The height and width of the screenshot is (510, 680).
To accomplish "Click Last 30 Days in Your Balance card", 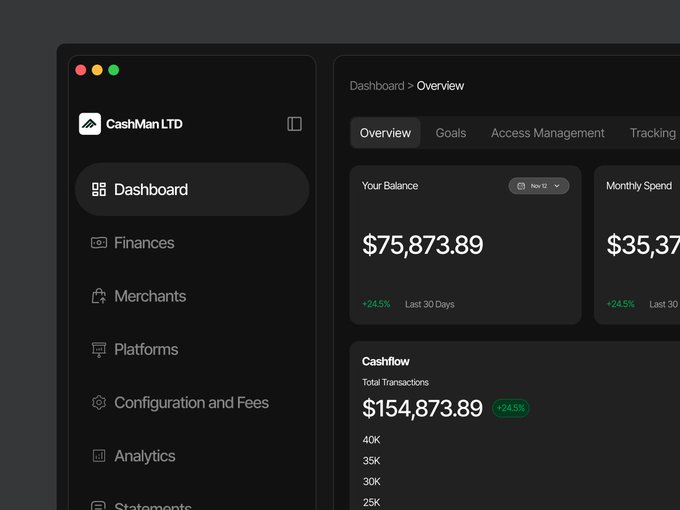I will pyautogui.click(x=429, y=304).
